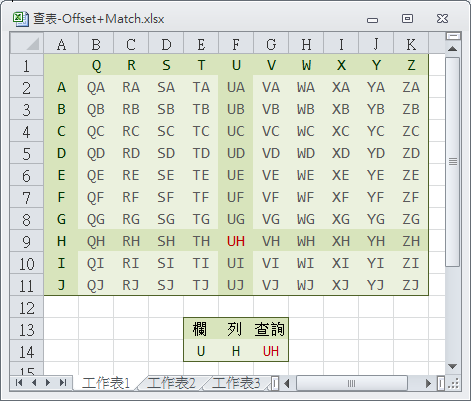The width and height of the screenshot is (471, 401).
Task: Select header cell Z in row 1
Action: coord(411,65)
